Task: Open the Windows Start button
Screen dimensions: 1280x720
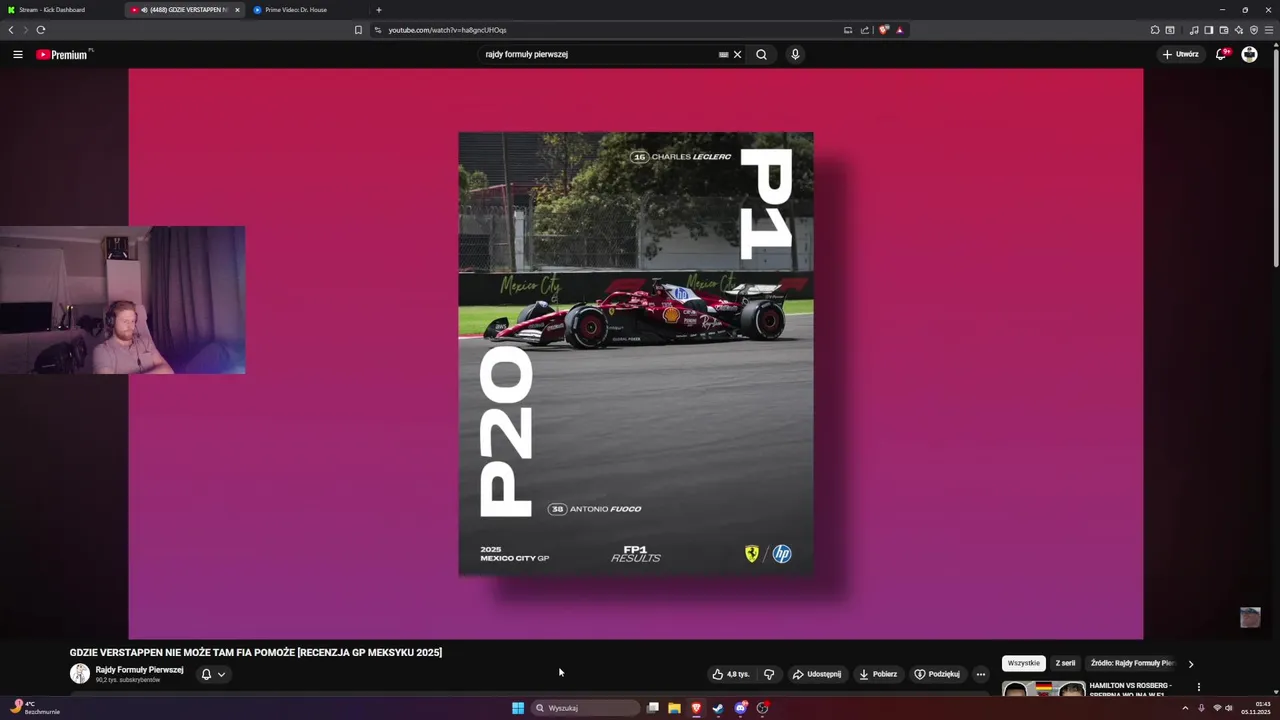Action: pyautogui.click(x=518, y=708)
